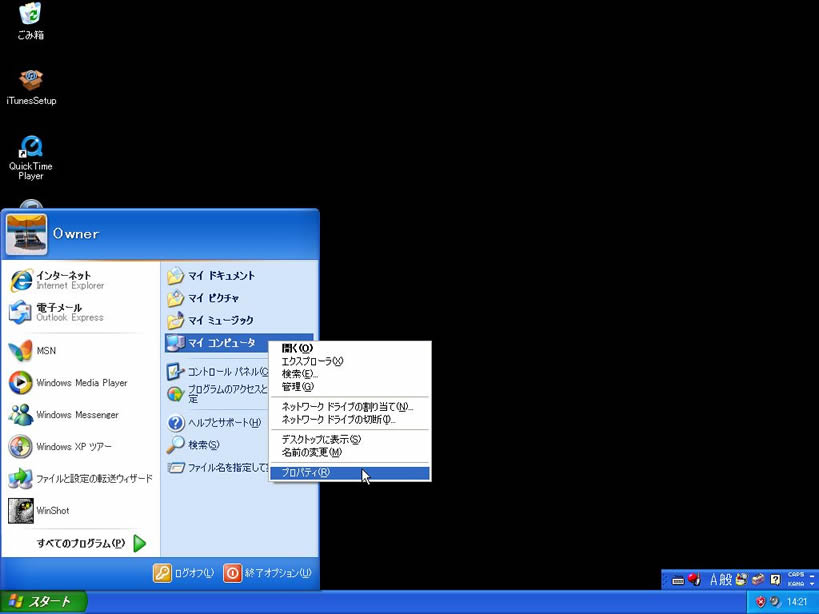Open プログラムのアクセスと既定の設定
This screenshot has height=614, width=819.
(217, 394)
